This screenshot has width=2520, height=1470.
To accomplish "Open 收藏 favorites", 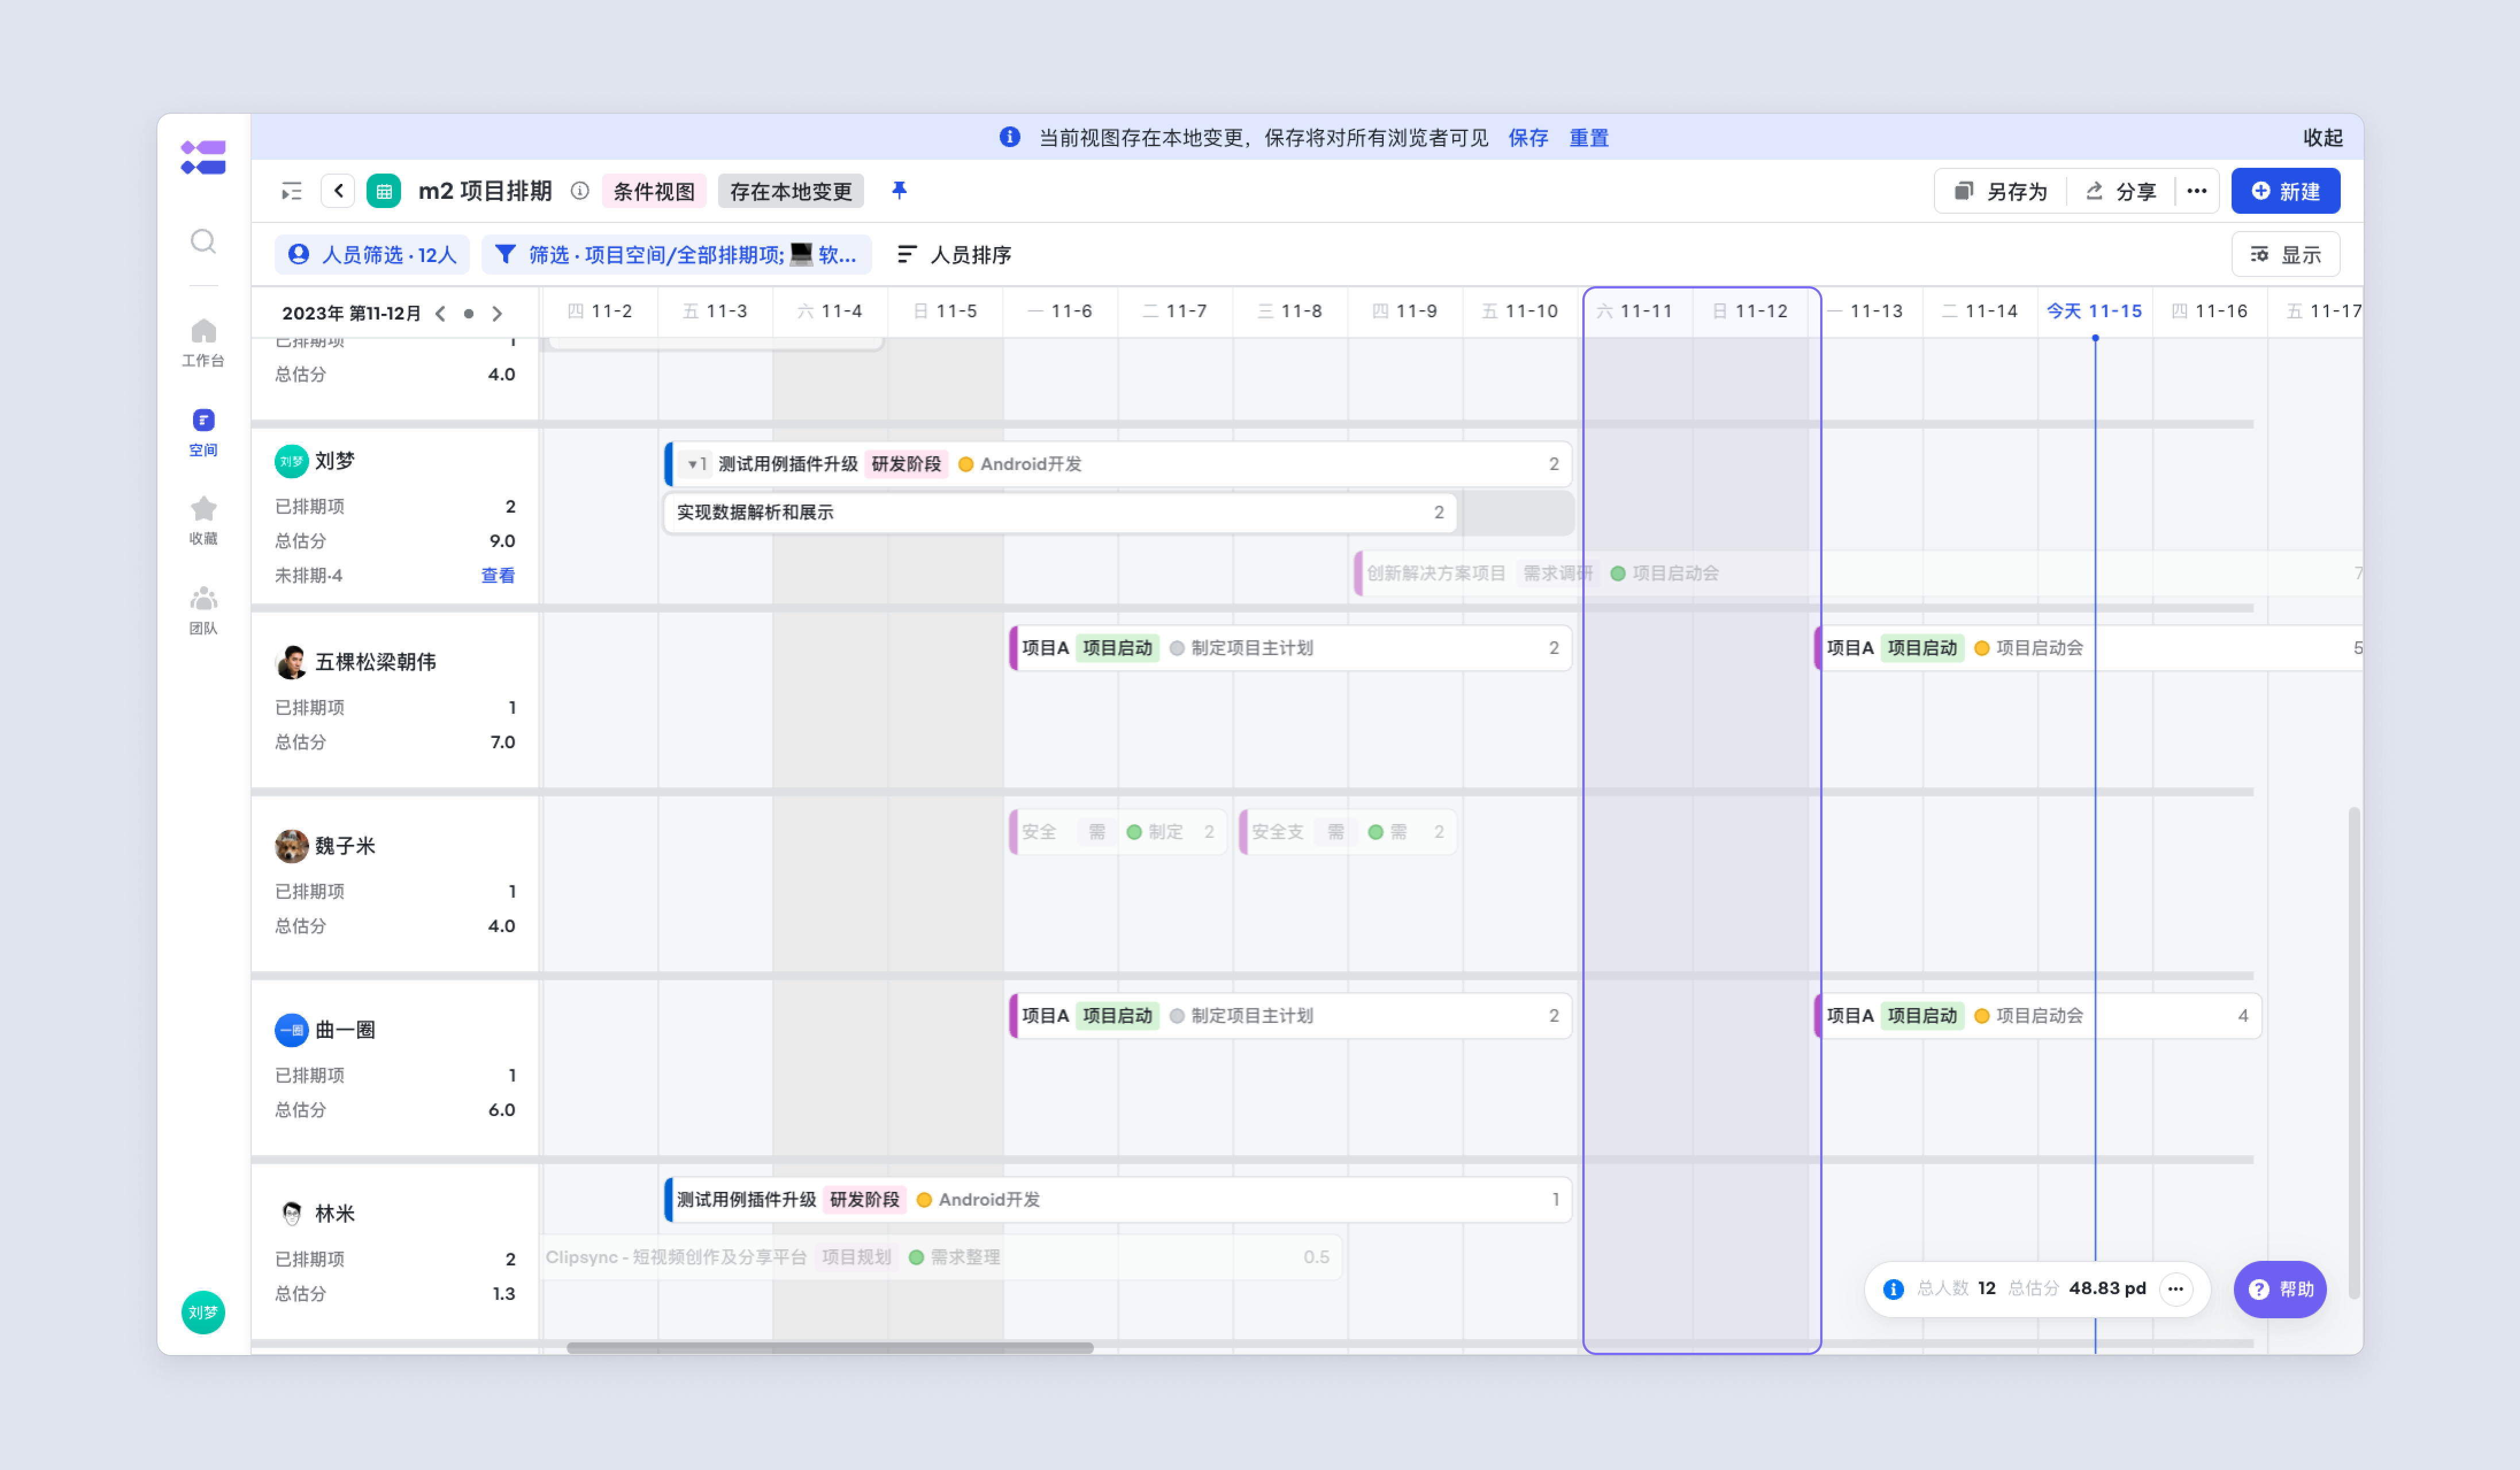I will pos(203,520).
